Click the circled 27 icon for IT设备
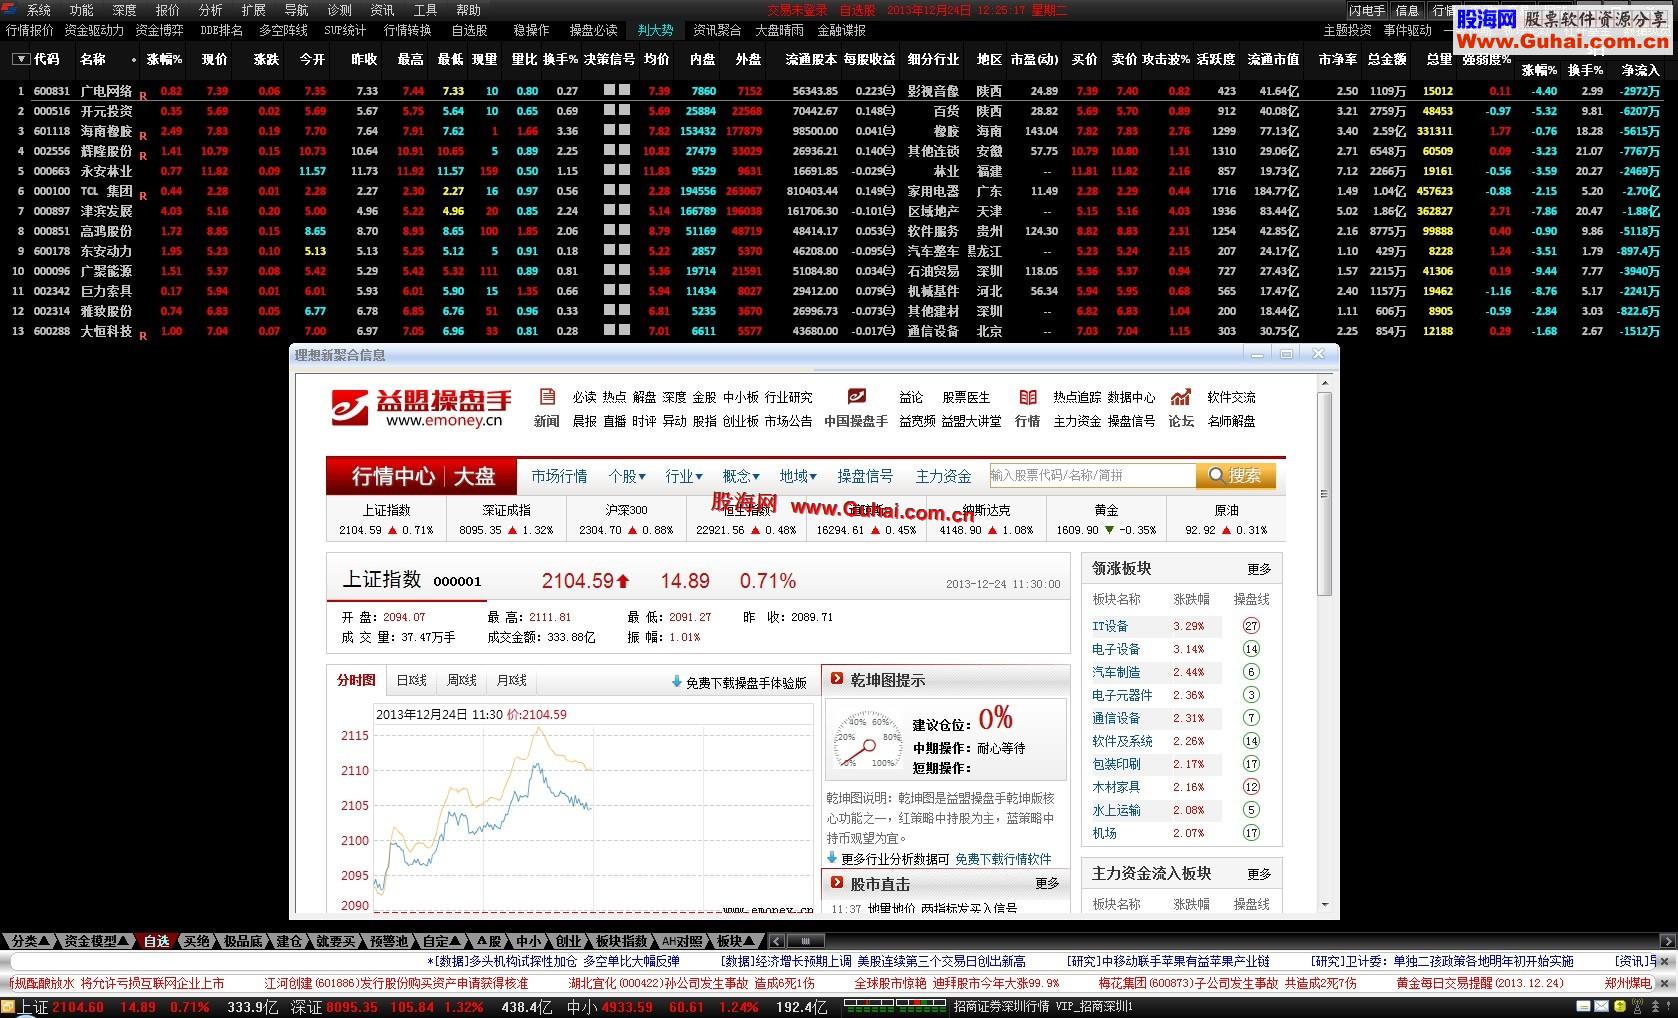This screenshot has width=1678, height=1018. (x=1251, y=626)
